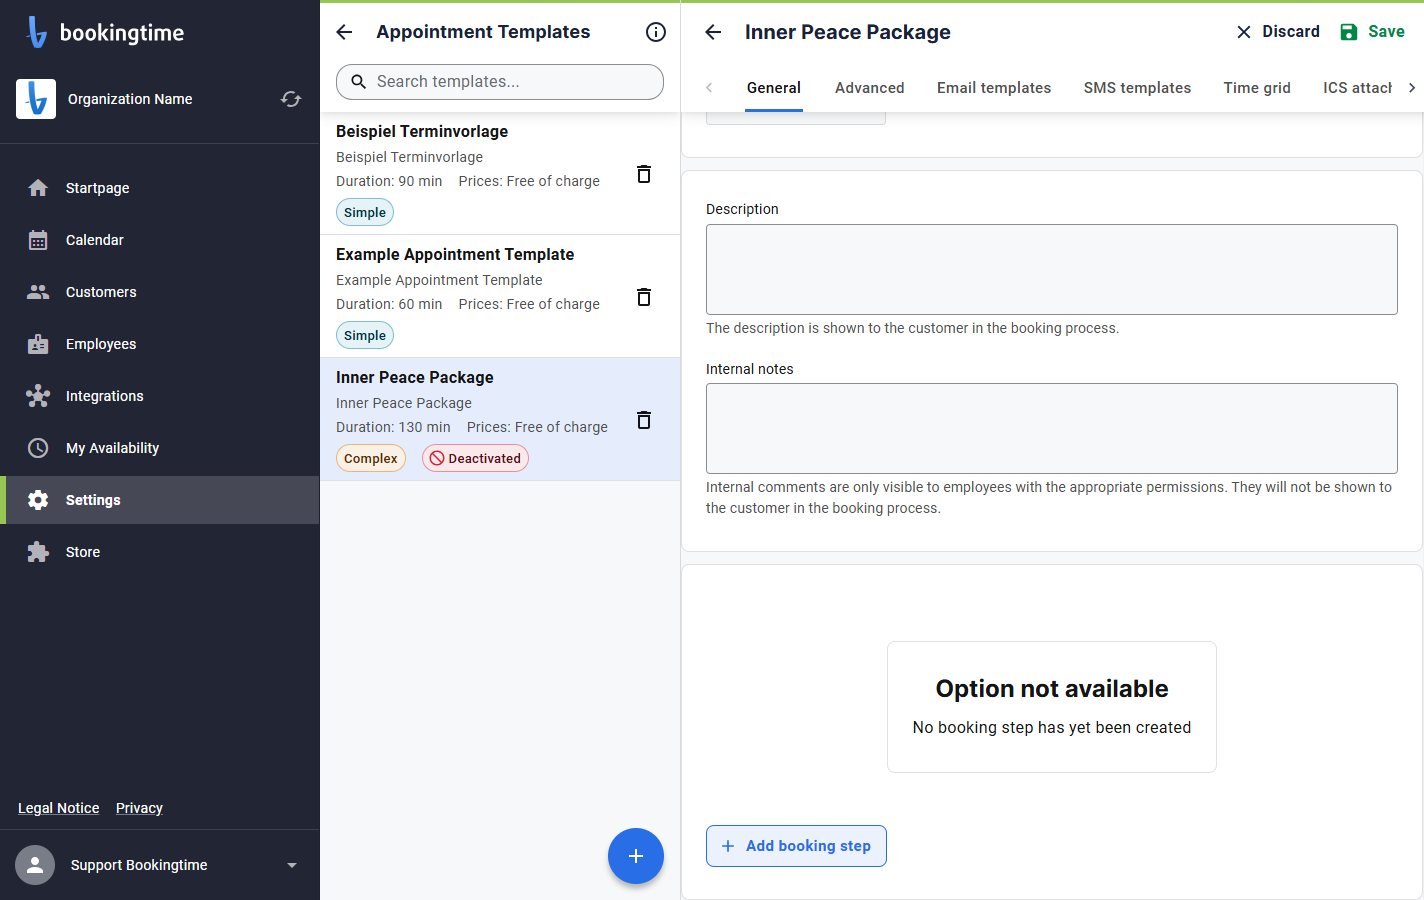Open the SMS templates tab
Image resolution: width=1424 pixels, height=900 pixels.
tap(1137, 88)
